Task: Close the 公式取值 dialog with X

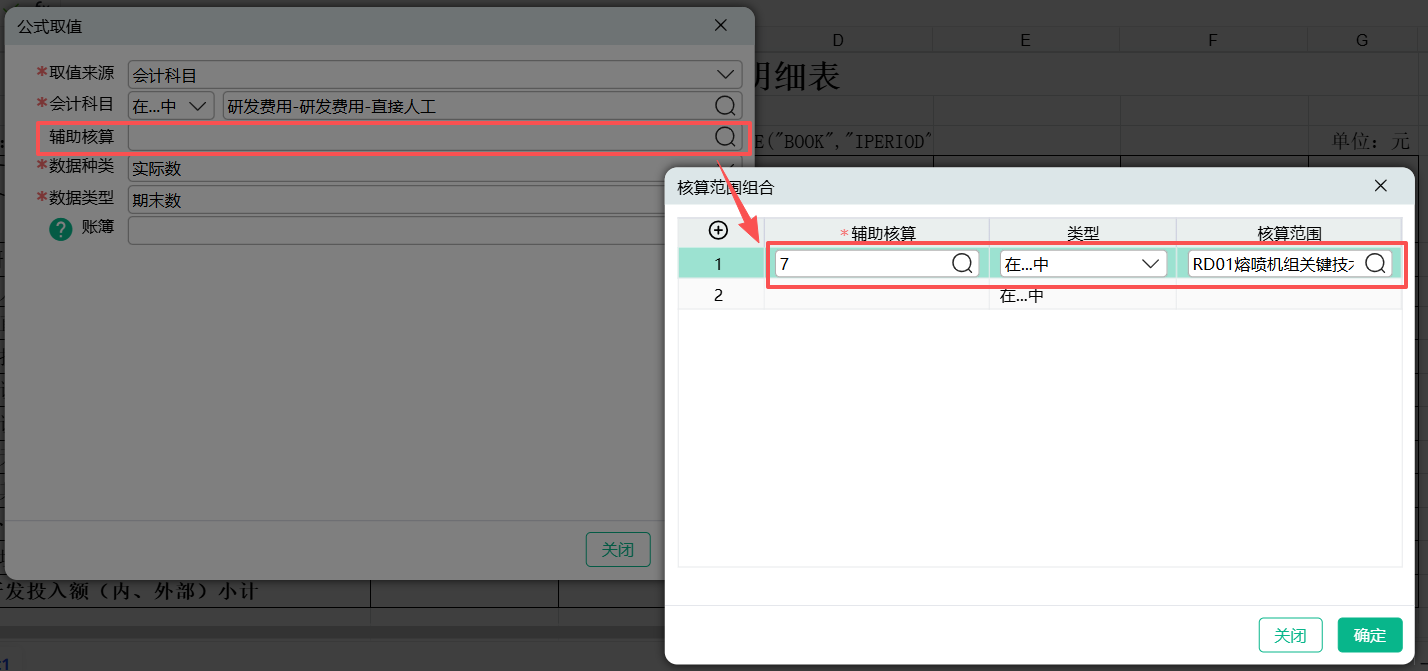Action: click(720, 26)
